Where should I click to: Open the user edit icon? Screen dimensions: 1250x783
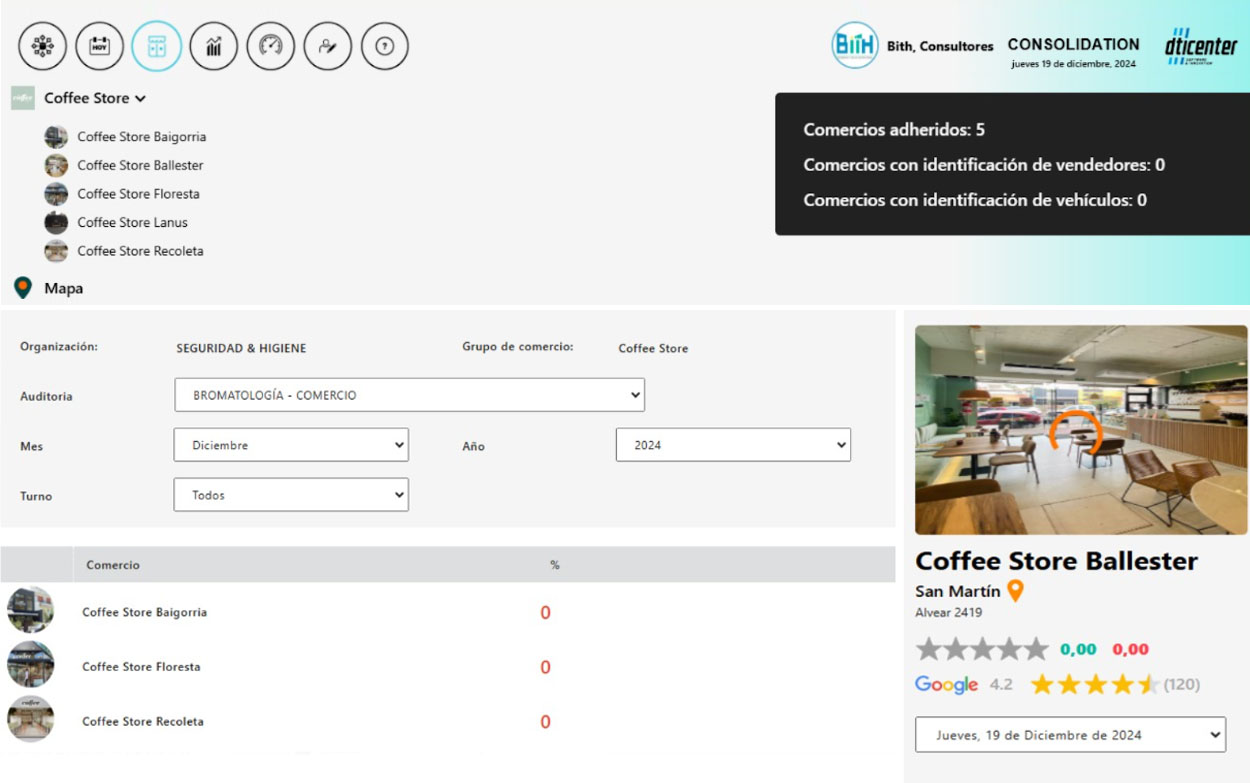click(328, 46)
